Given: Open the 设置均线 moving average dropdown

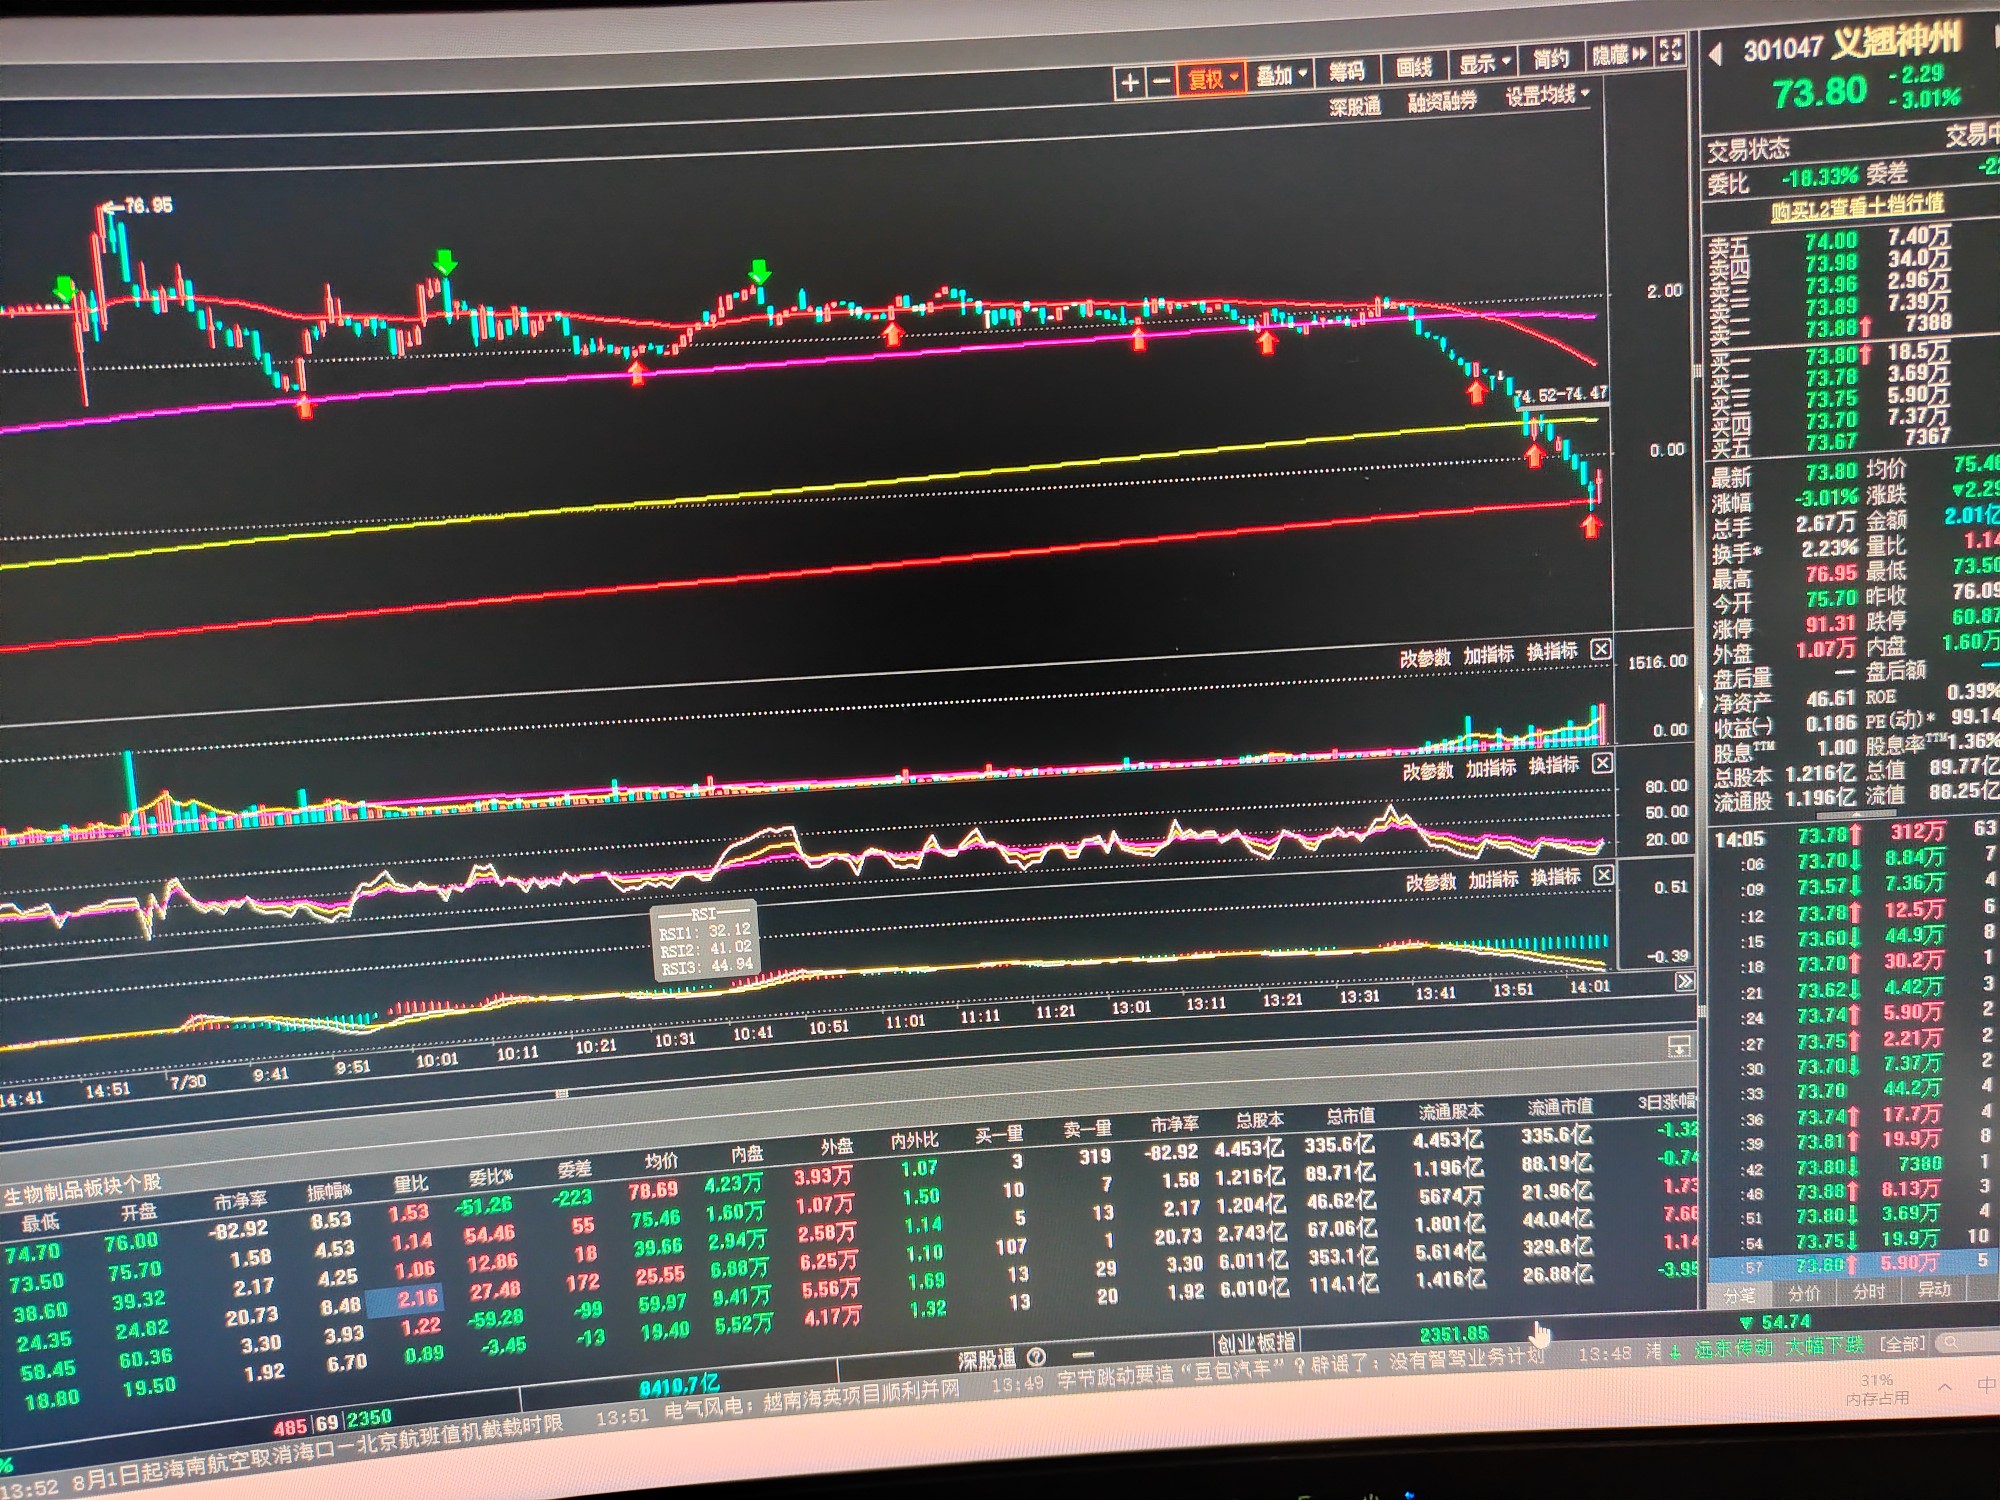Looking at the screenshot, I should (x=1547, y=96).
